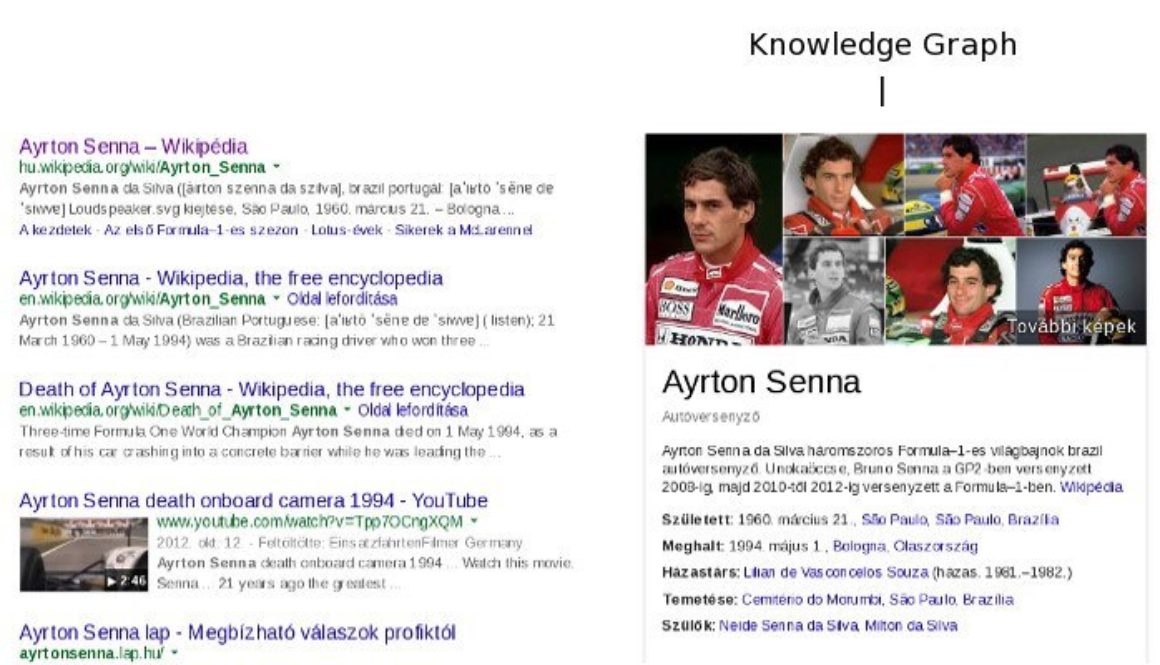Open the 'Lotus-évek' sitelink
Screen dimensions: 1160x665
click(347, 230)
